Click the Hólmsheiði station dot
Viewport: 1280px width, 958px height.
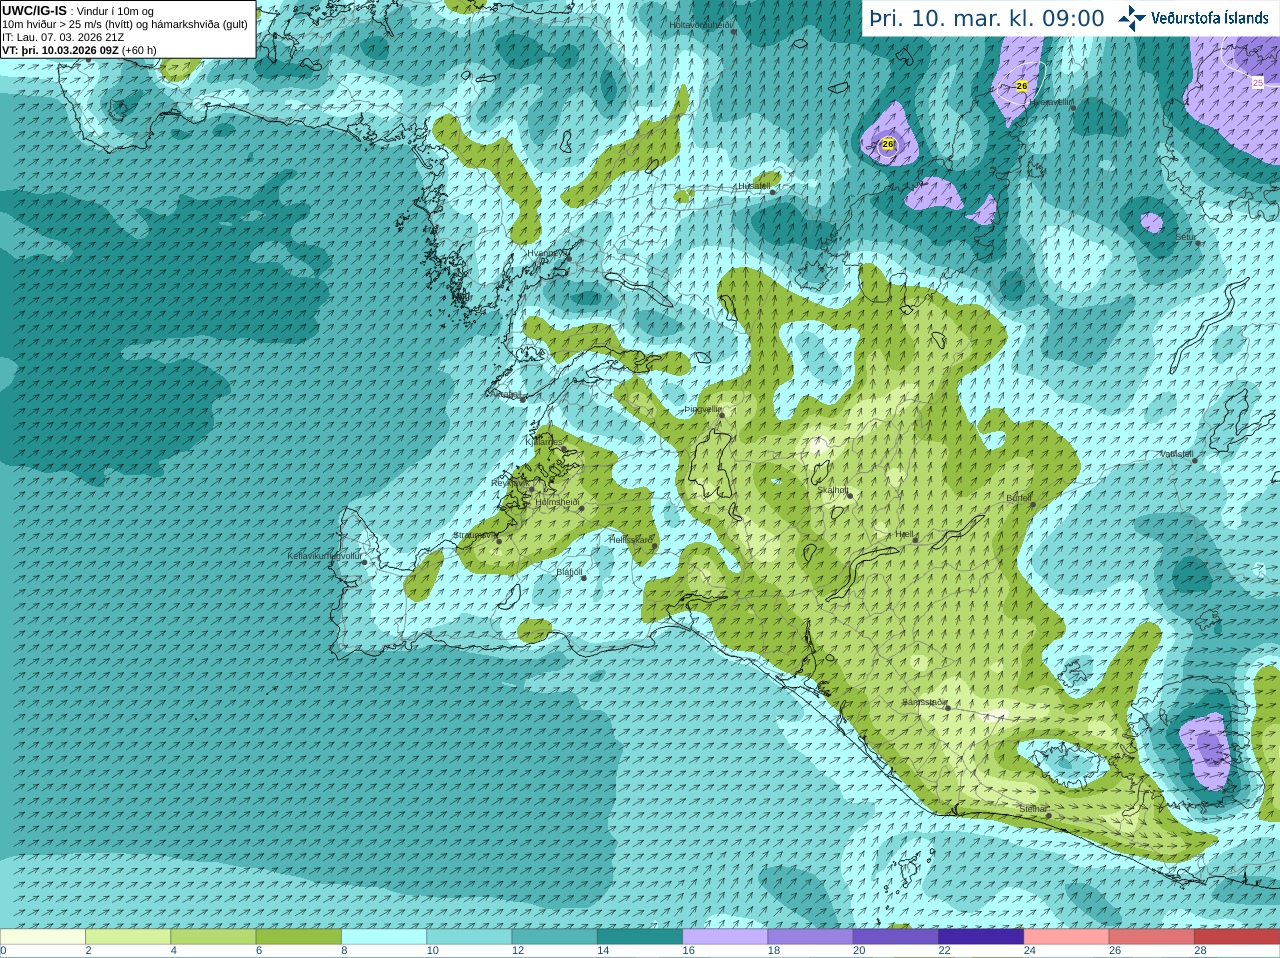coord(581,508)
